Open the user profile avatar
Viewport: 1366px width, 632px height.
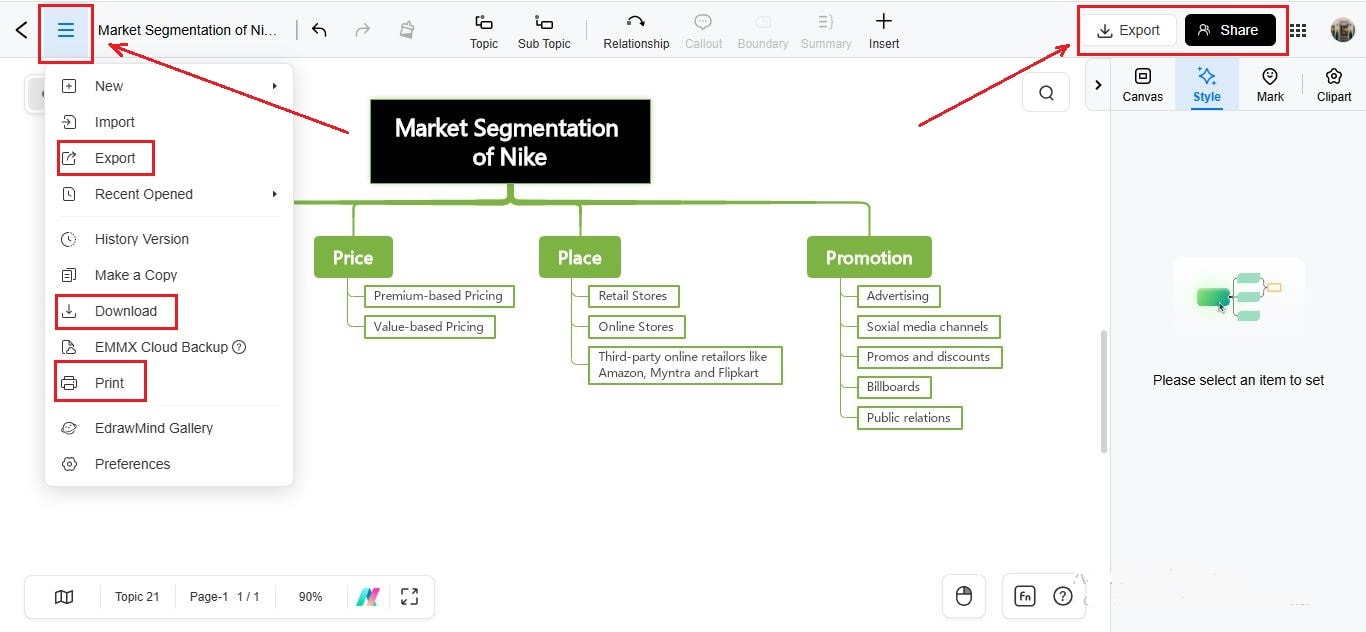click(1342, 30)
